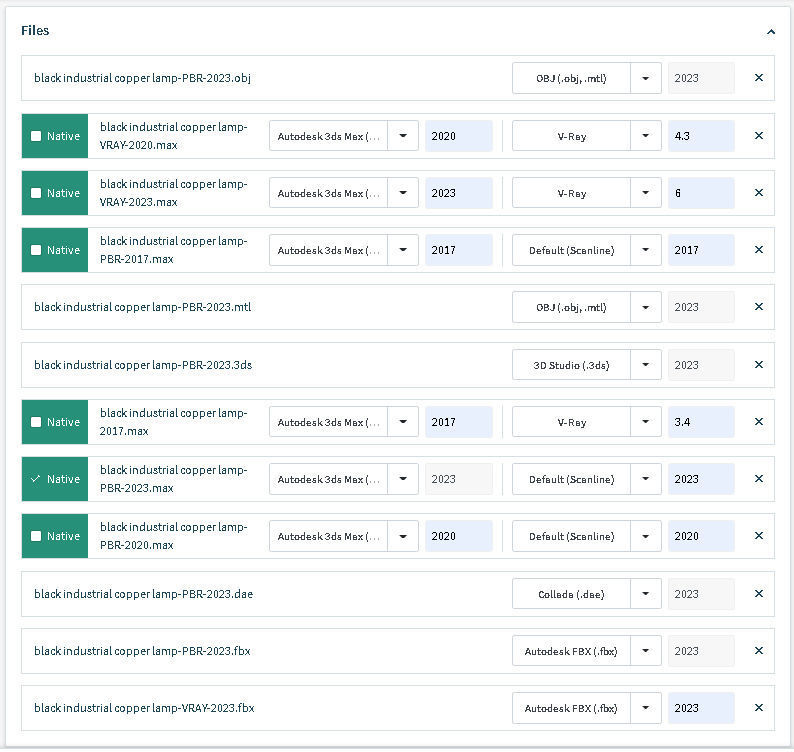Expand 3D Studio (.3ds) format dropdown
This screenshot has height=752, width=794.
point(646,365)
